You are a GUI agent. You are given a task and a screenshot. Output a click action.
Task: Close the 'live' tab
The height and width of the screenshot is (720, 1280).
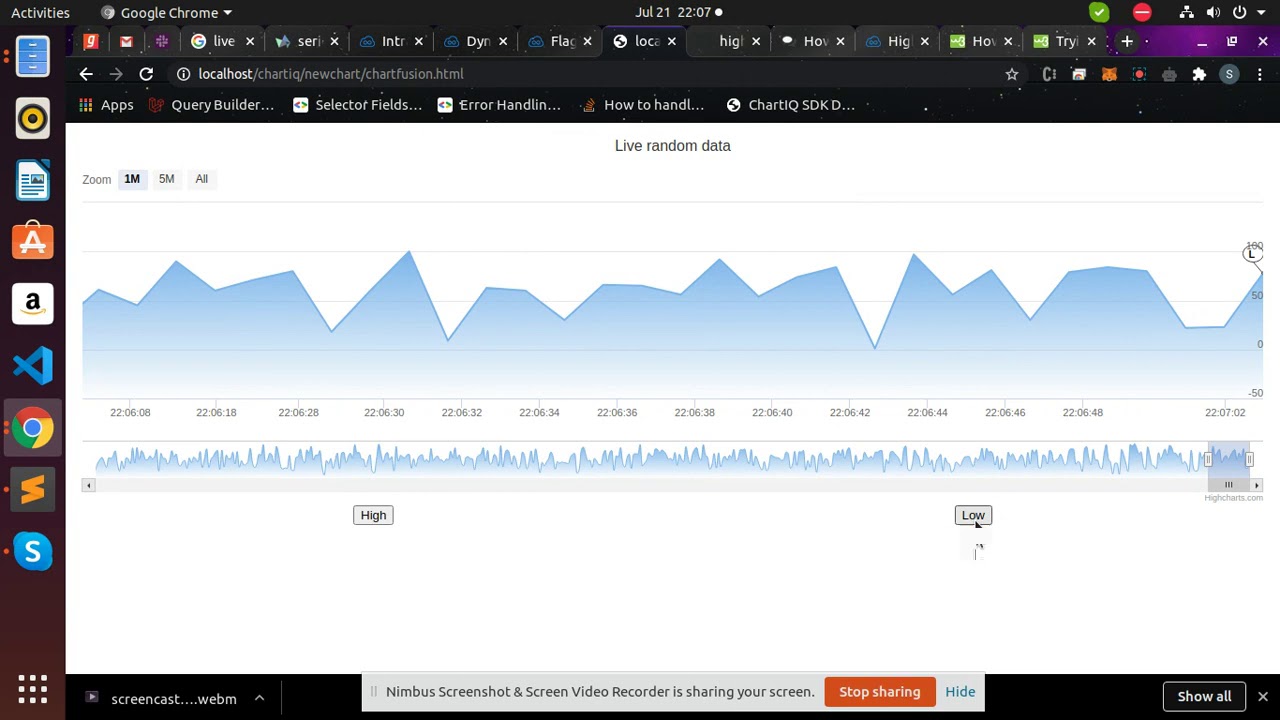[x=250, y=41]
